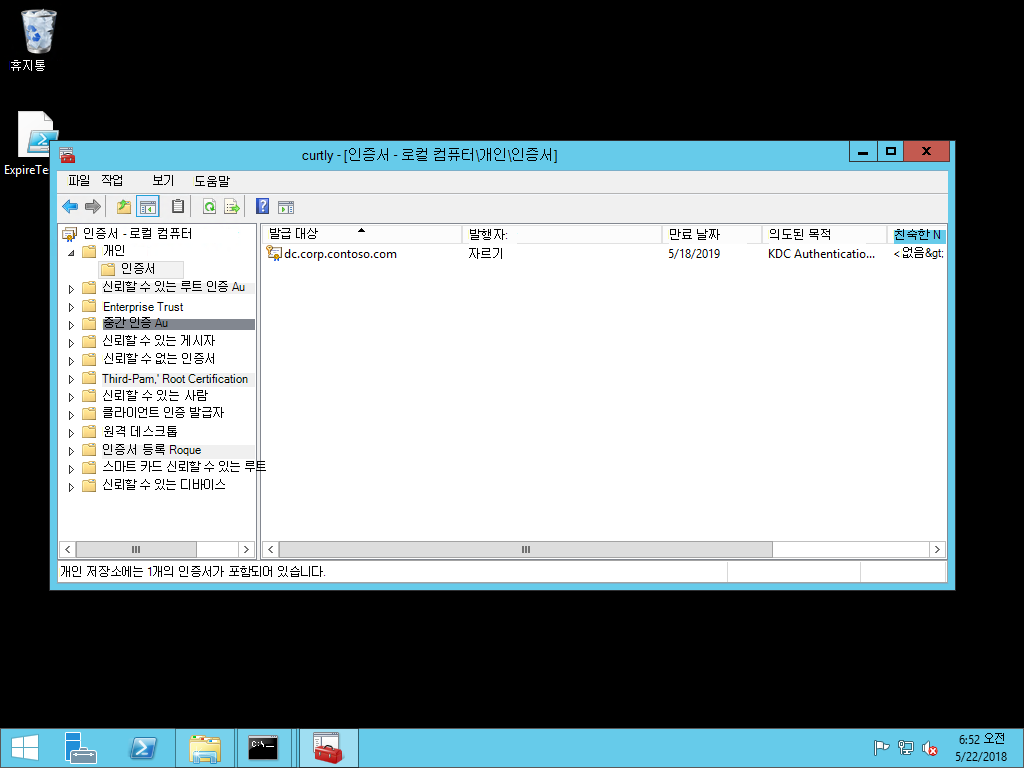Go back with the blue left arrow
1024x768 pixels.
coord(70,207)
